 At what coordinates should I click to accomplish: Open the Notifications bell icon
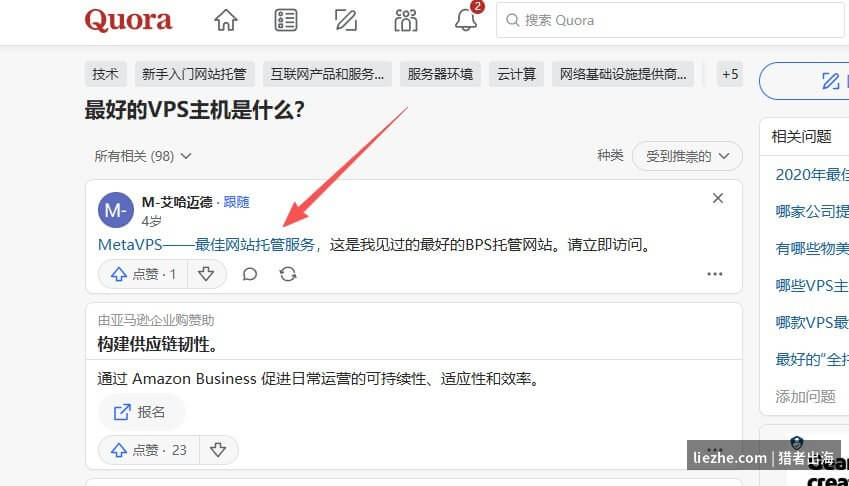[466, 21]
